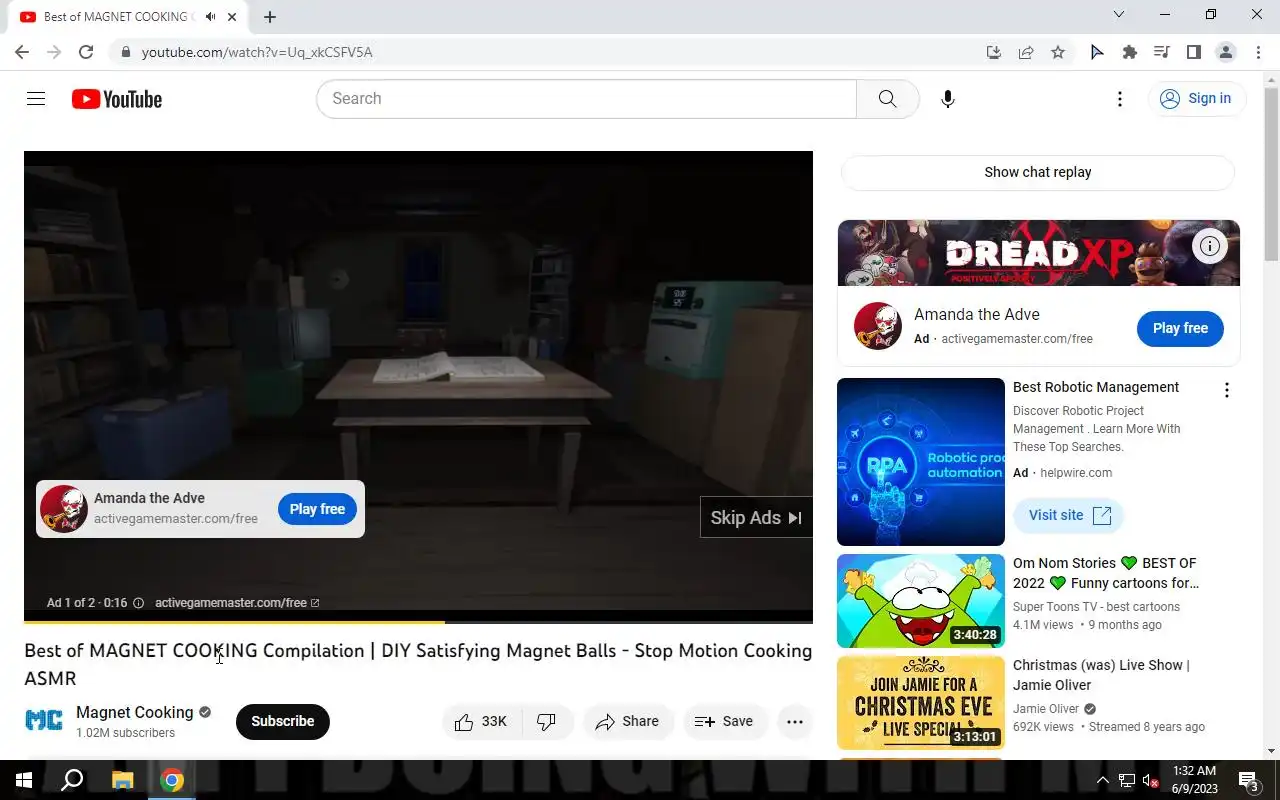Screen dimensions: 1280x800
Task: Open the taskbar clock showing 1:32 AM
Action: point(1195,780)
